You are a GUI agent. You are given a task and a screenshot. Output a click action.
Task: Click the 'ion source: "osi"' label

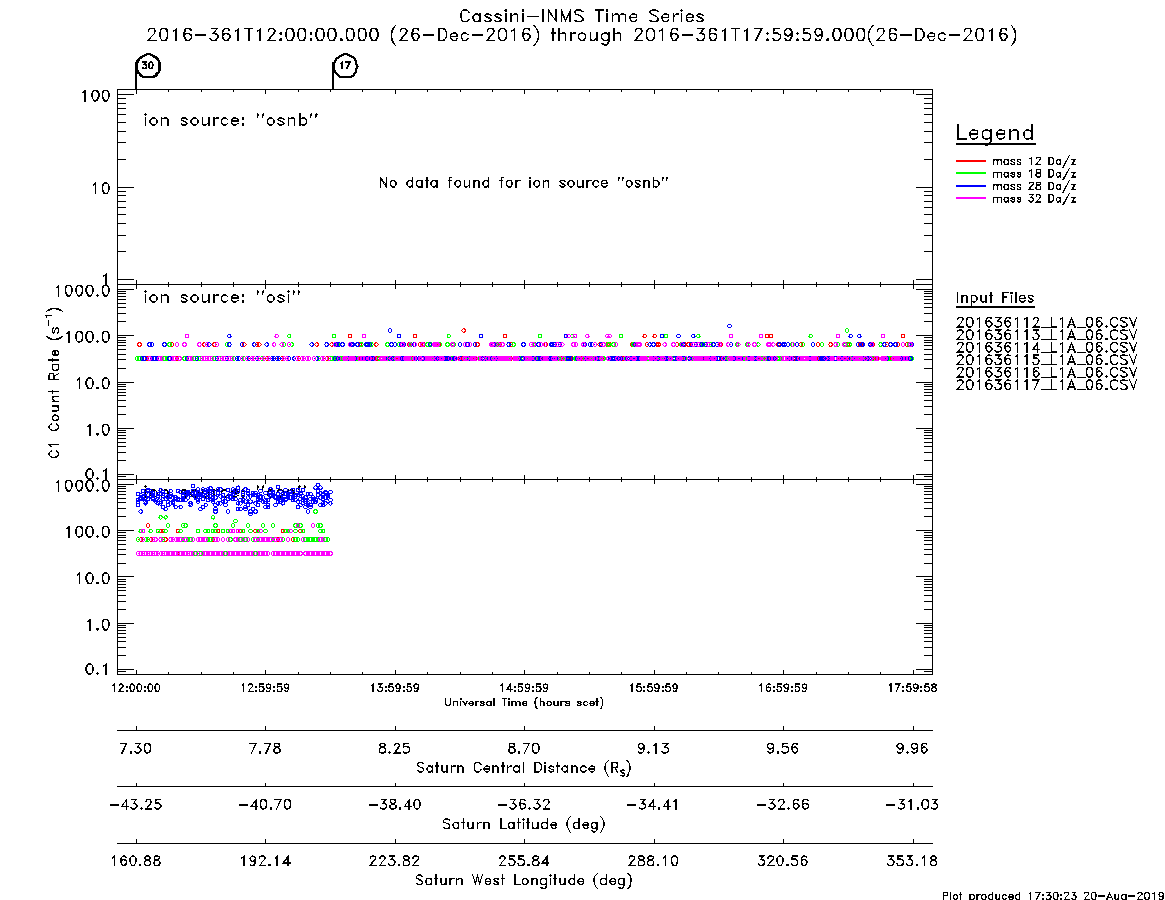click(x=222, y=297)
